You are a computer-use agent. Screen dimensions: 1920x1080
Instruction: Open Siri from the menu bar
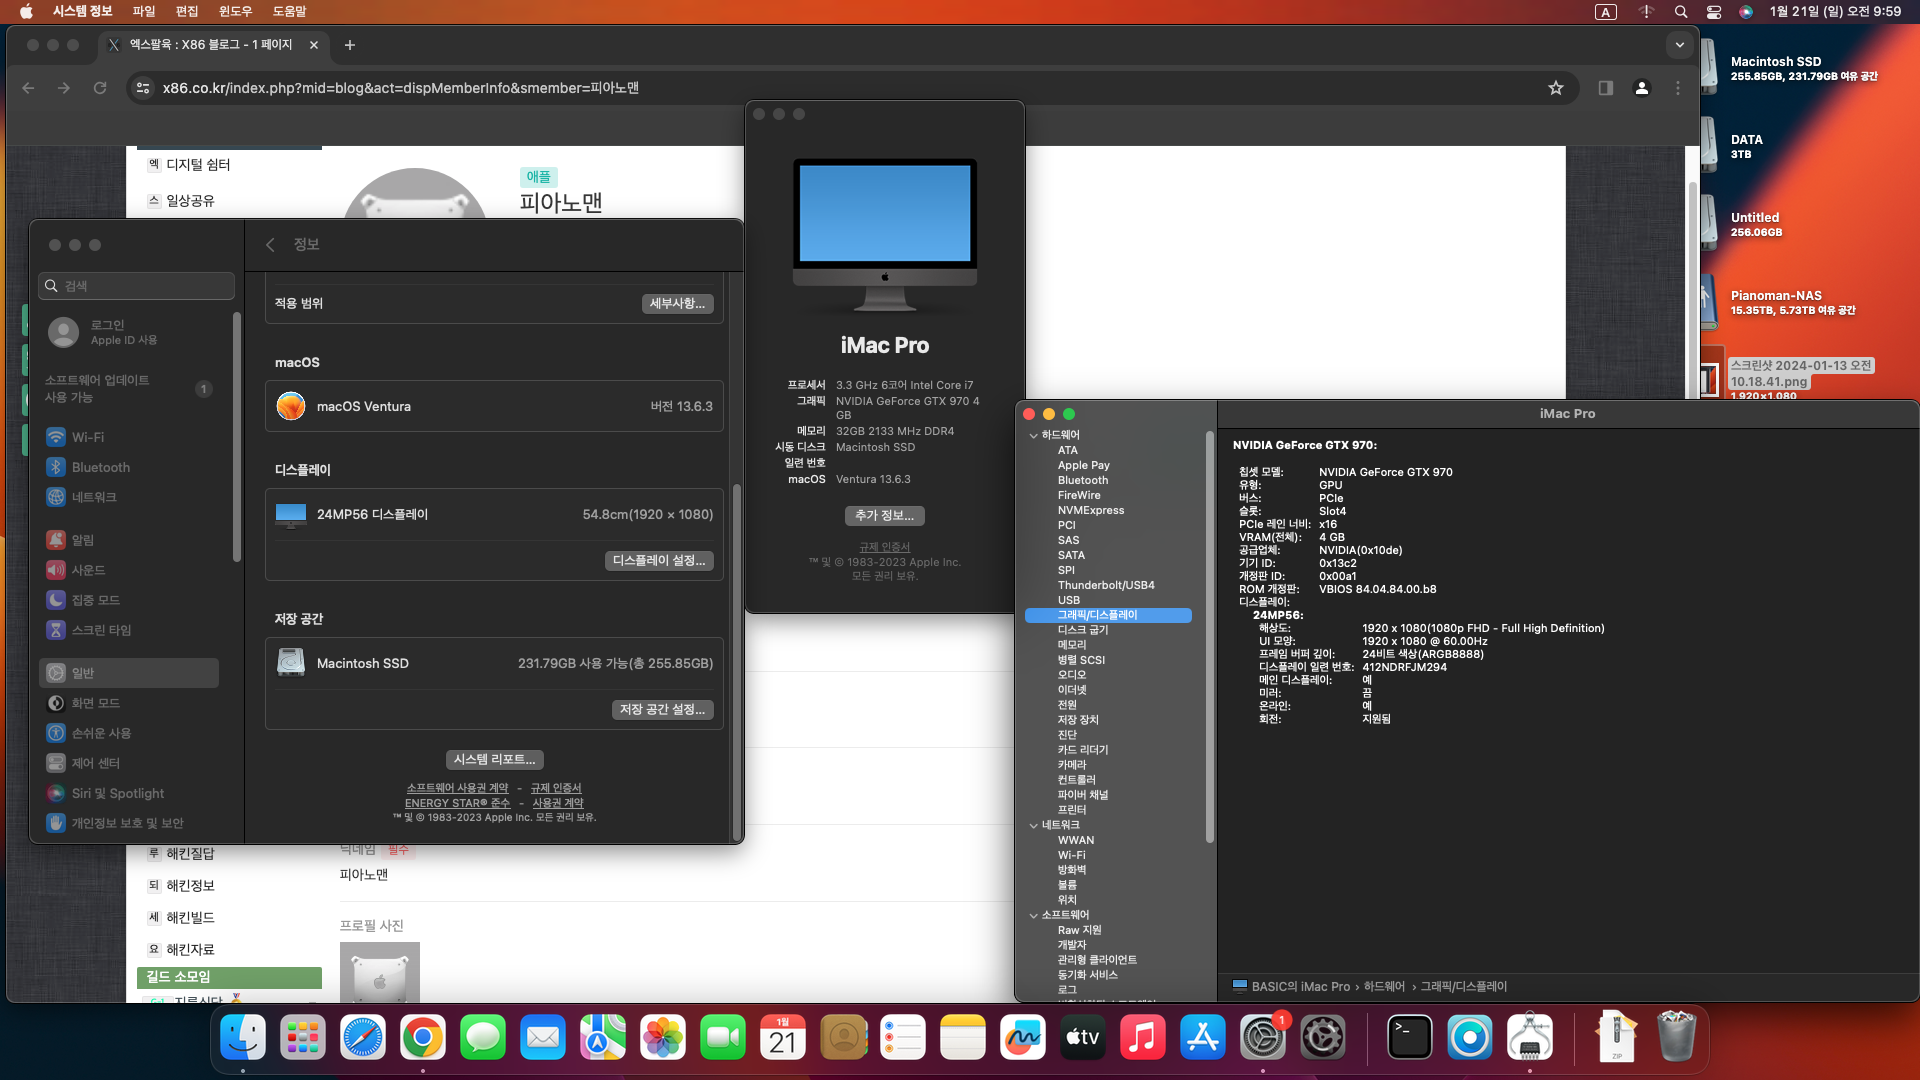click(1746, 12)
